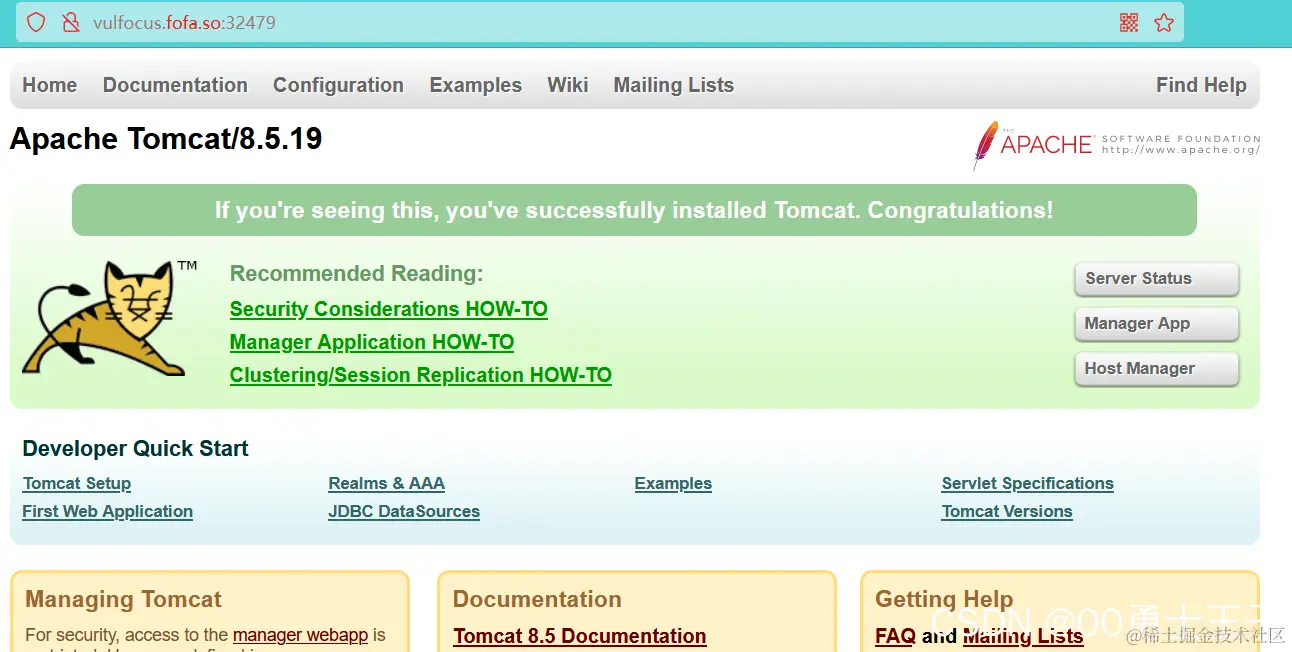This screenshot has width=1292, height=652.
Task: Open the QR code icon in address bar
Action: pos(1129,22)
